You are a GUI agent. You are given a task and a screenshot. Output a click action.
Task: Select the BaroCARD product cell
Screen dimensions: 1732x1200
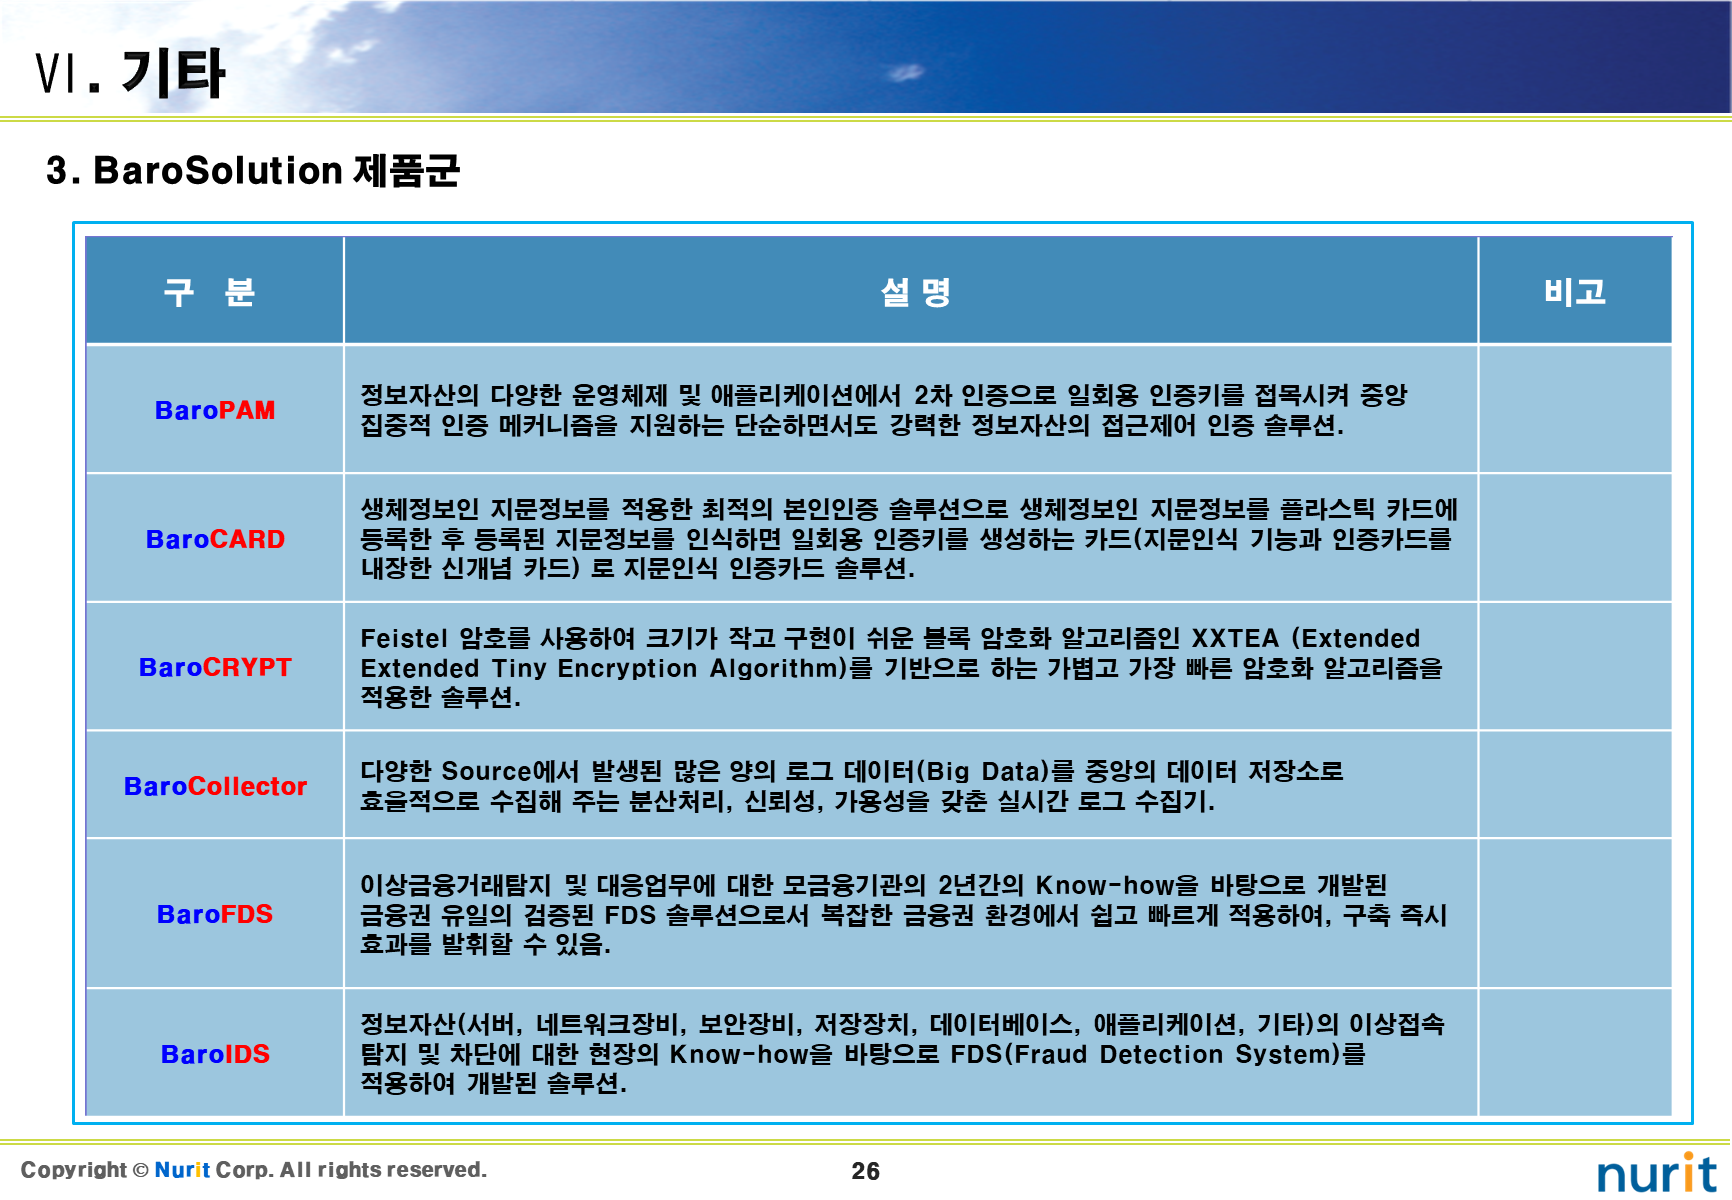click(x=215, y=538)
